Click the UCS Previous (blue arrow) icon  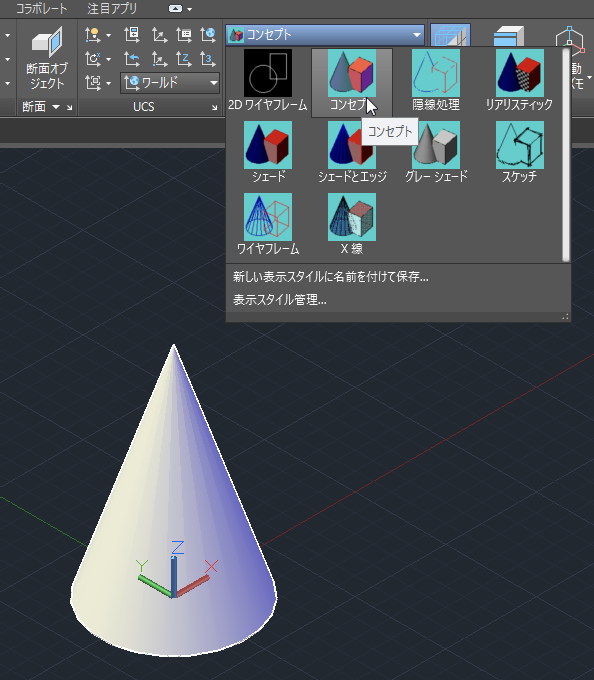[132, 59]
